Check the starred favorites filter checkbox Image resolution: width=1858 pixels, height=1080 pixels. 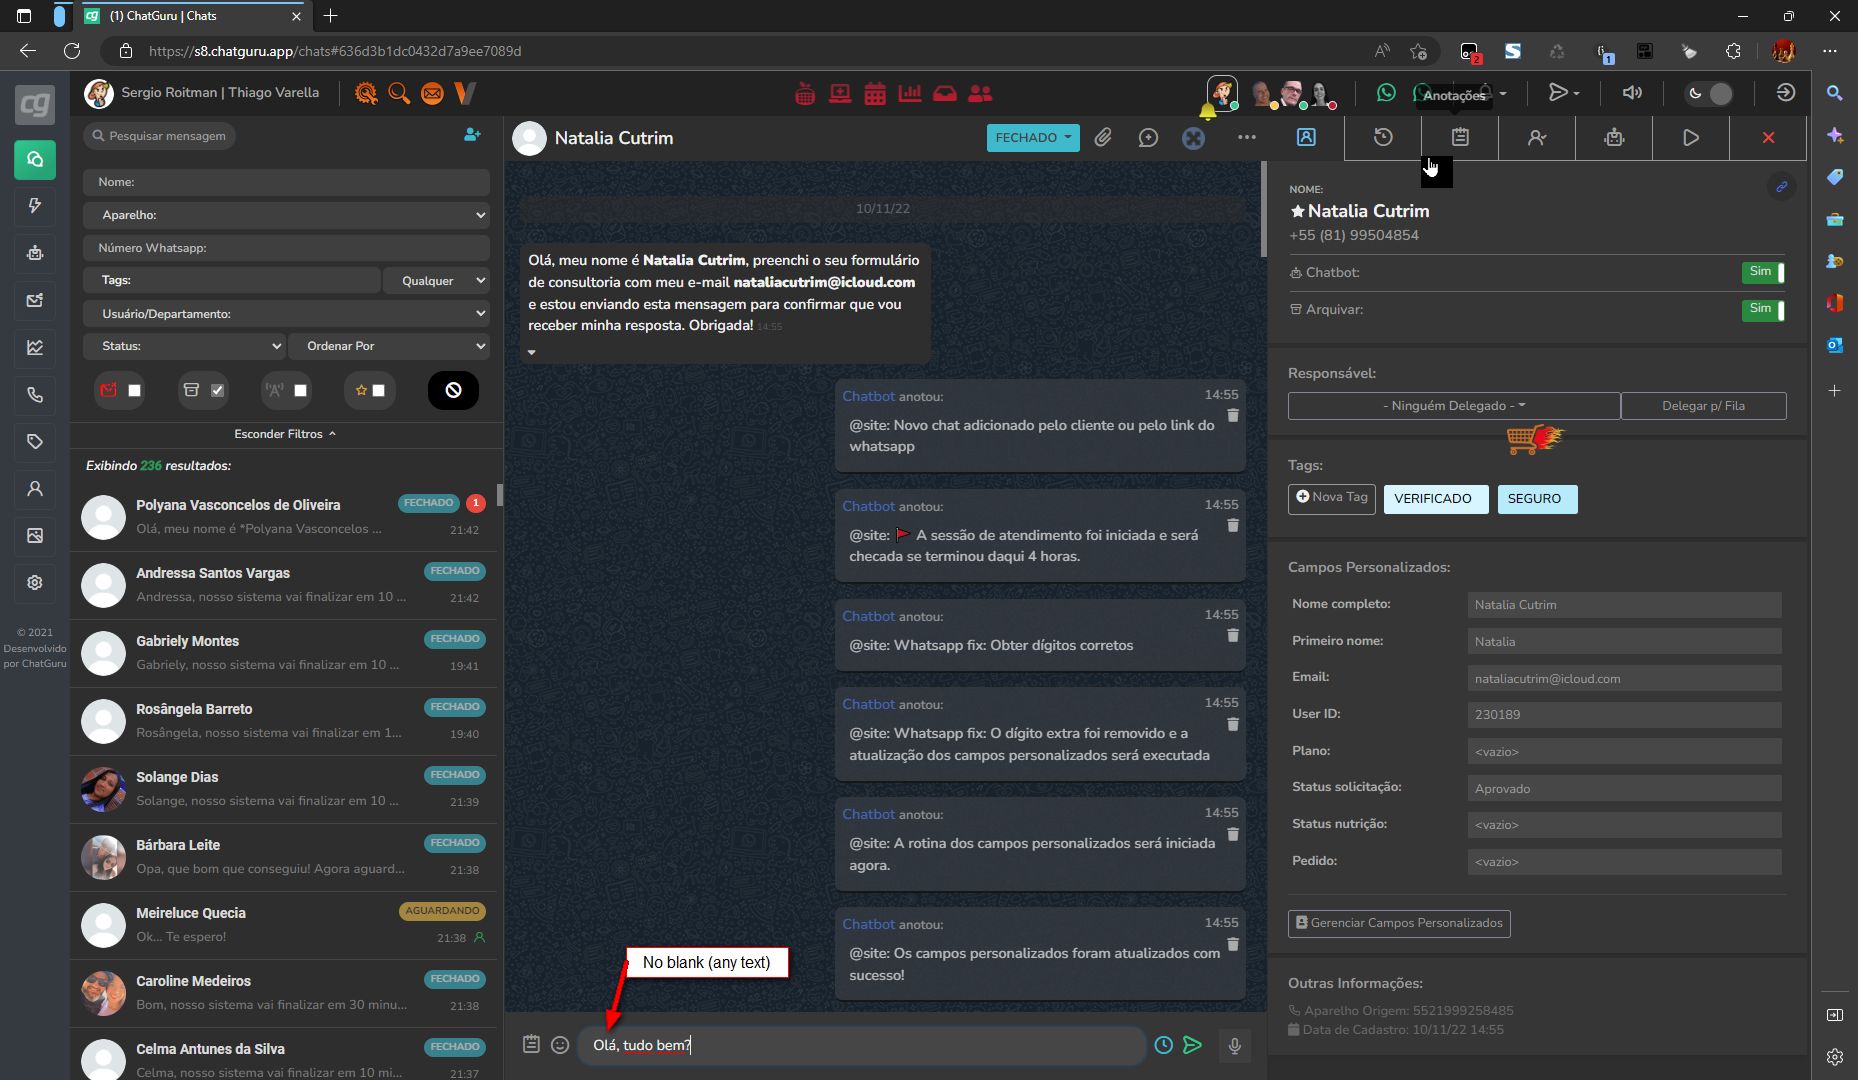click(x=378, y=390)
